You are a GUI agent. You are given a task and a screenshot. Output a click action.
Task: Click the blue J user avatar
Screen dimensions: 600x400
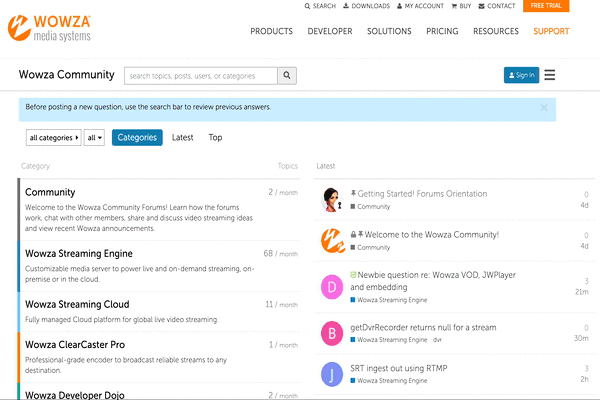point(332,374)
